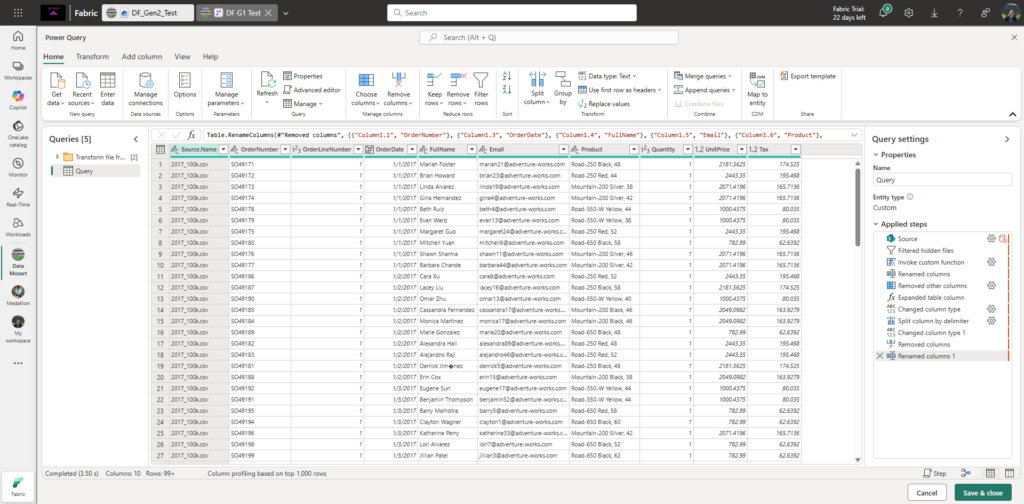Image resolution: width=1024 pixels, height=504 pixels.
Task: Click Map to entity icon
Action: [757, 80]
